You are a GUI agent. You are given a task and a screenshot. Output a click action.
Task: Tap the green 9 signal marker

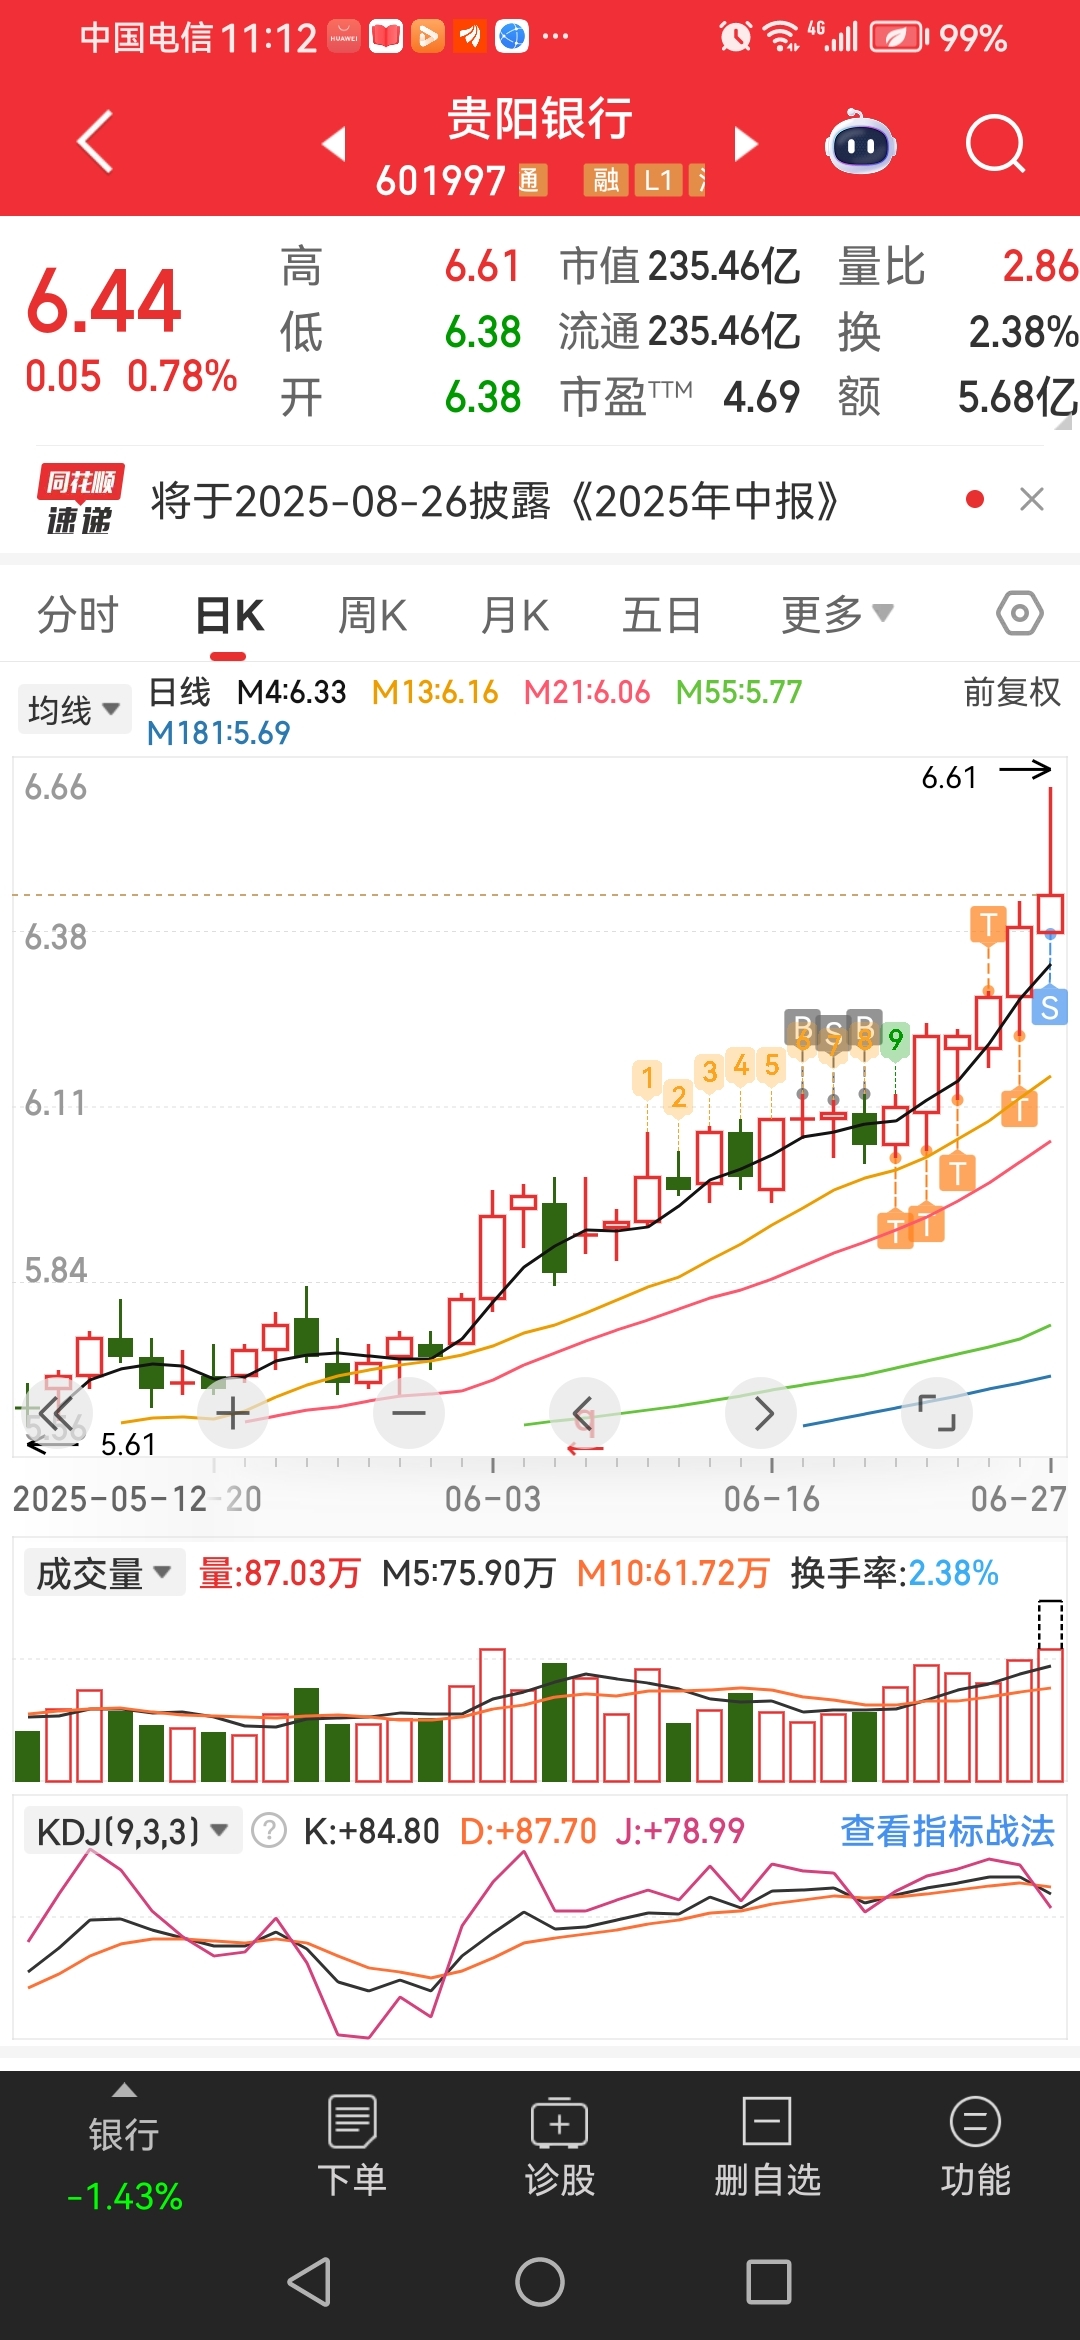coord(895,1040)
